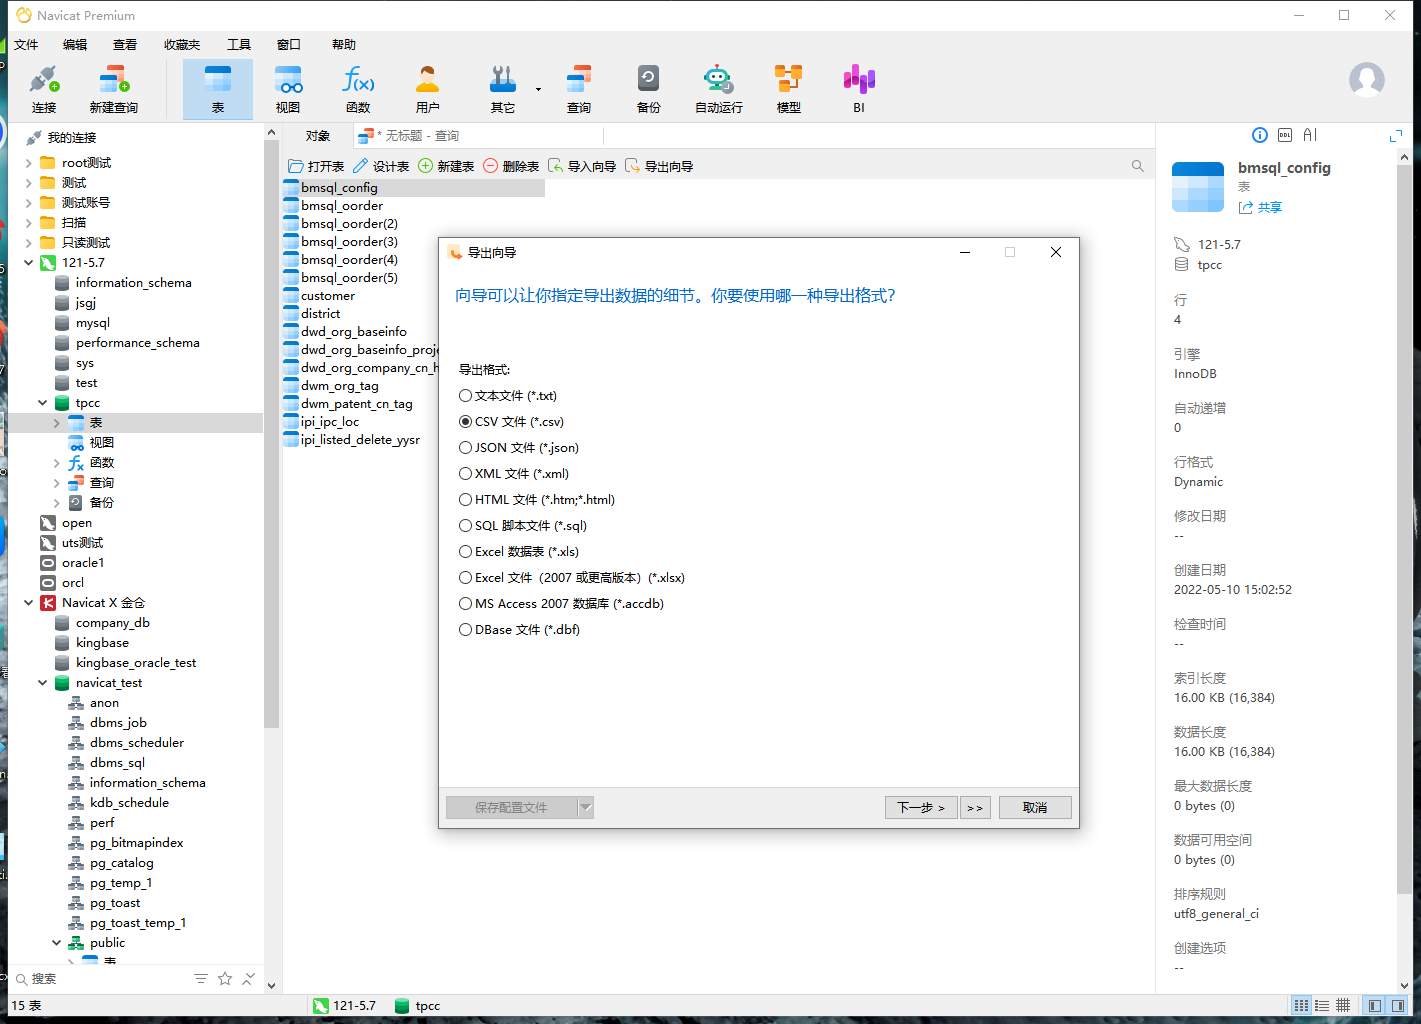Open the 保存配置文件 dropdown arrow
This screenshot has width=1421, height=1024.
pyautogui.click(x=586, y=807)
